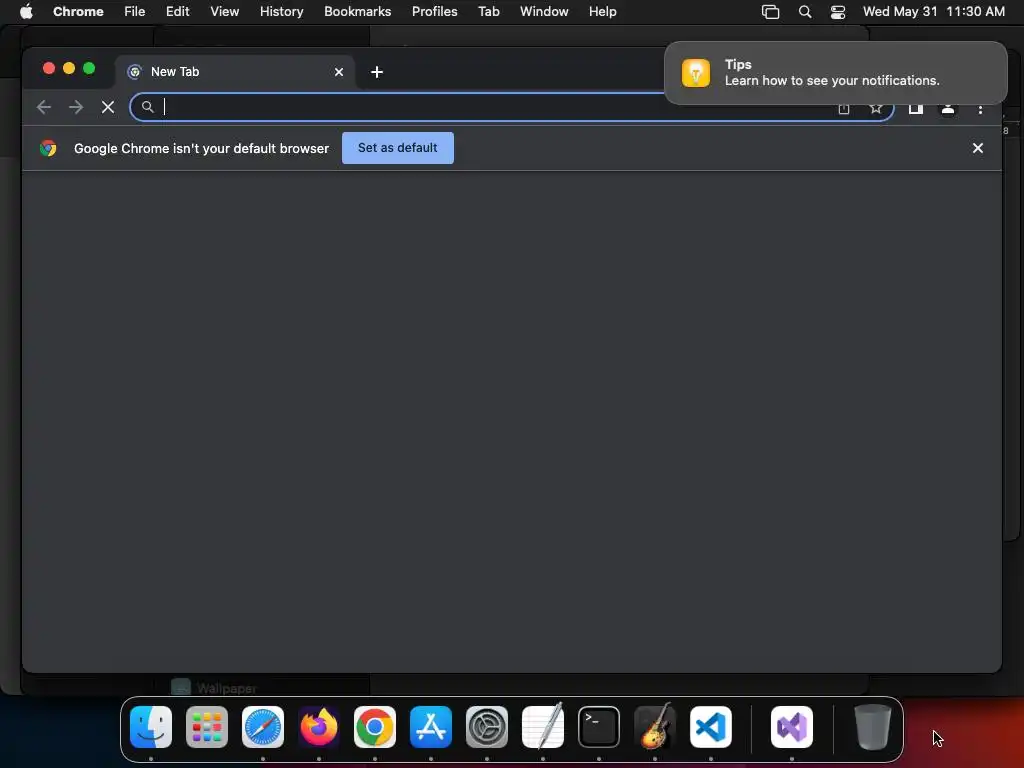The height and width of the screenshot is (768, 1024).
Task: Click Google Chrome in the Dock
Action: tap(375, 727)
